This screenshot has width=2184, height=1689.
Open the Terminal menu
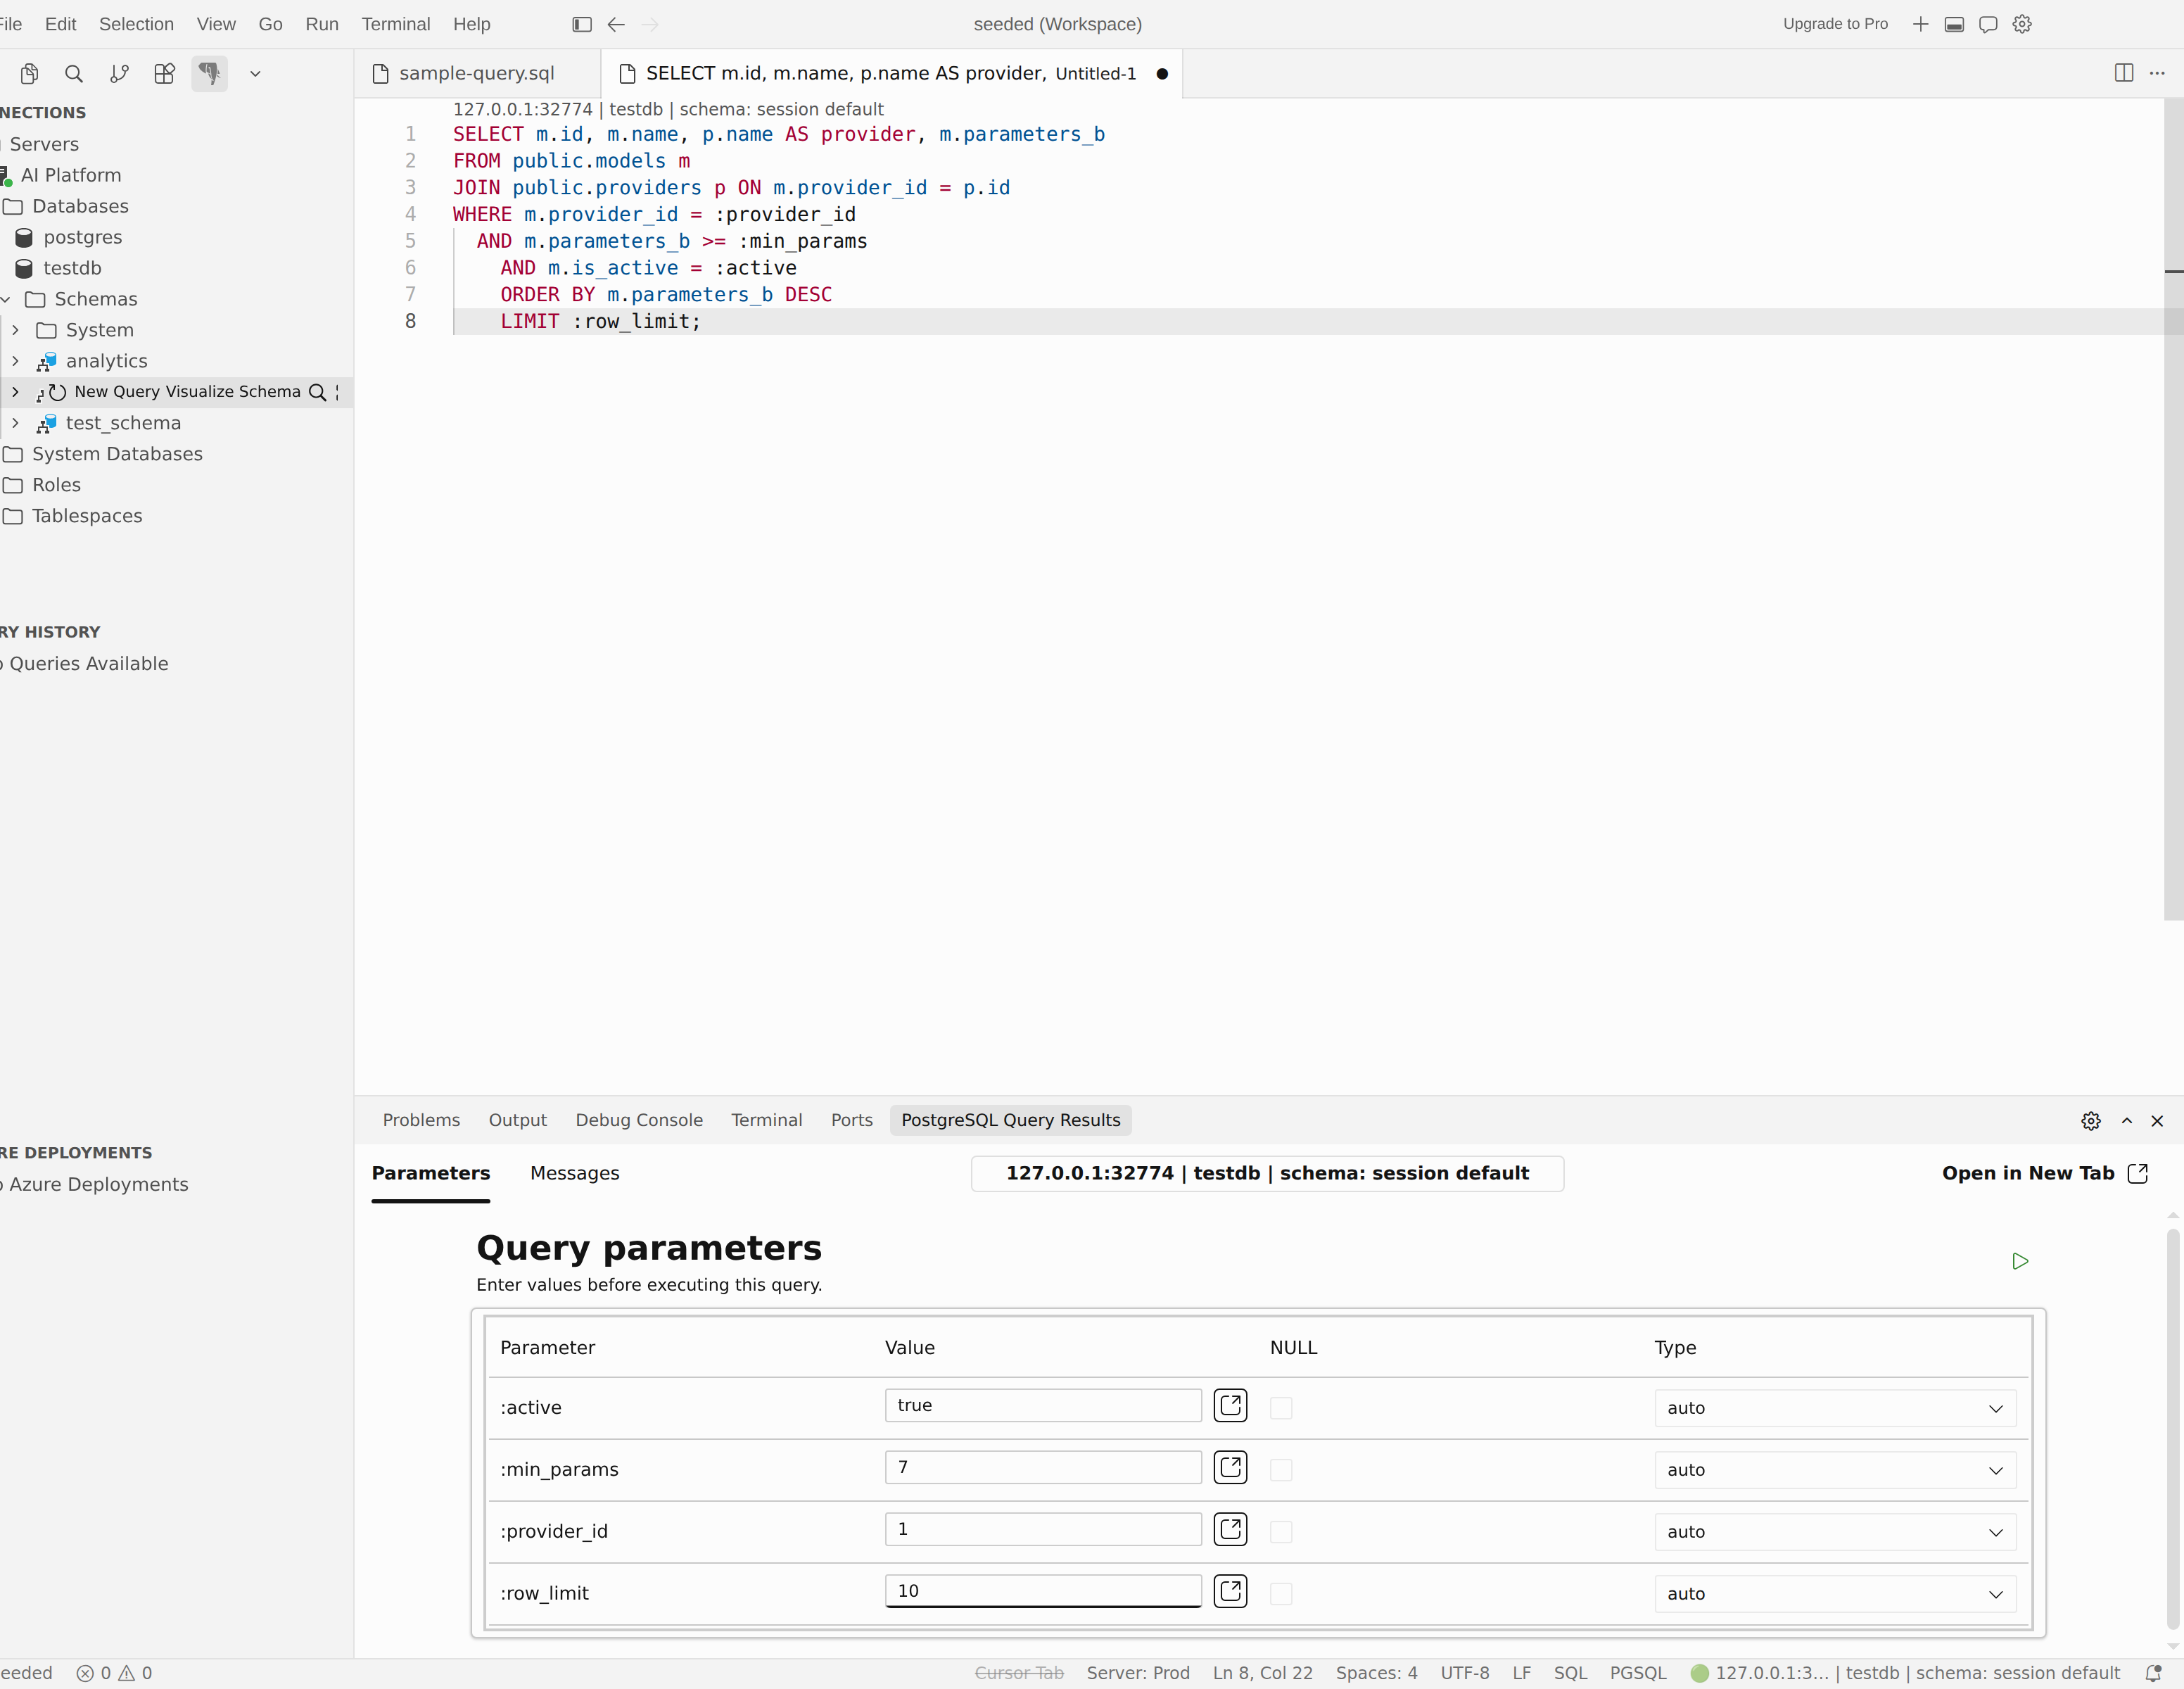pos(396,24)
